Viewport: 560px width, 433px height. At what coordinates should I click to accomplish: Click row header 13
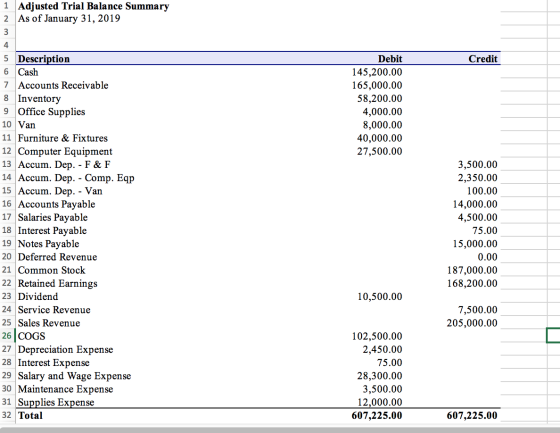click(x=7, y=164)
